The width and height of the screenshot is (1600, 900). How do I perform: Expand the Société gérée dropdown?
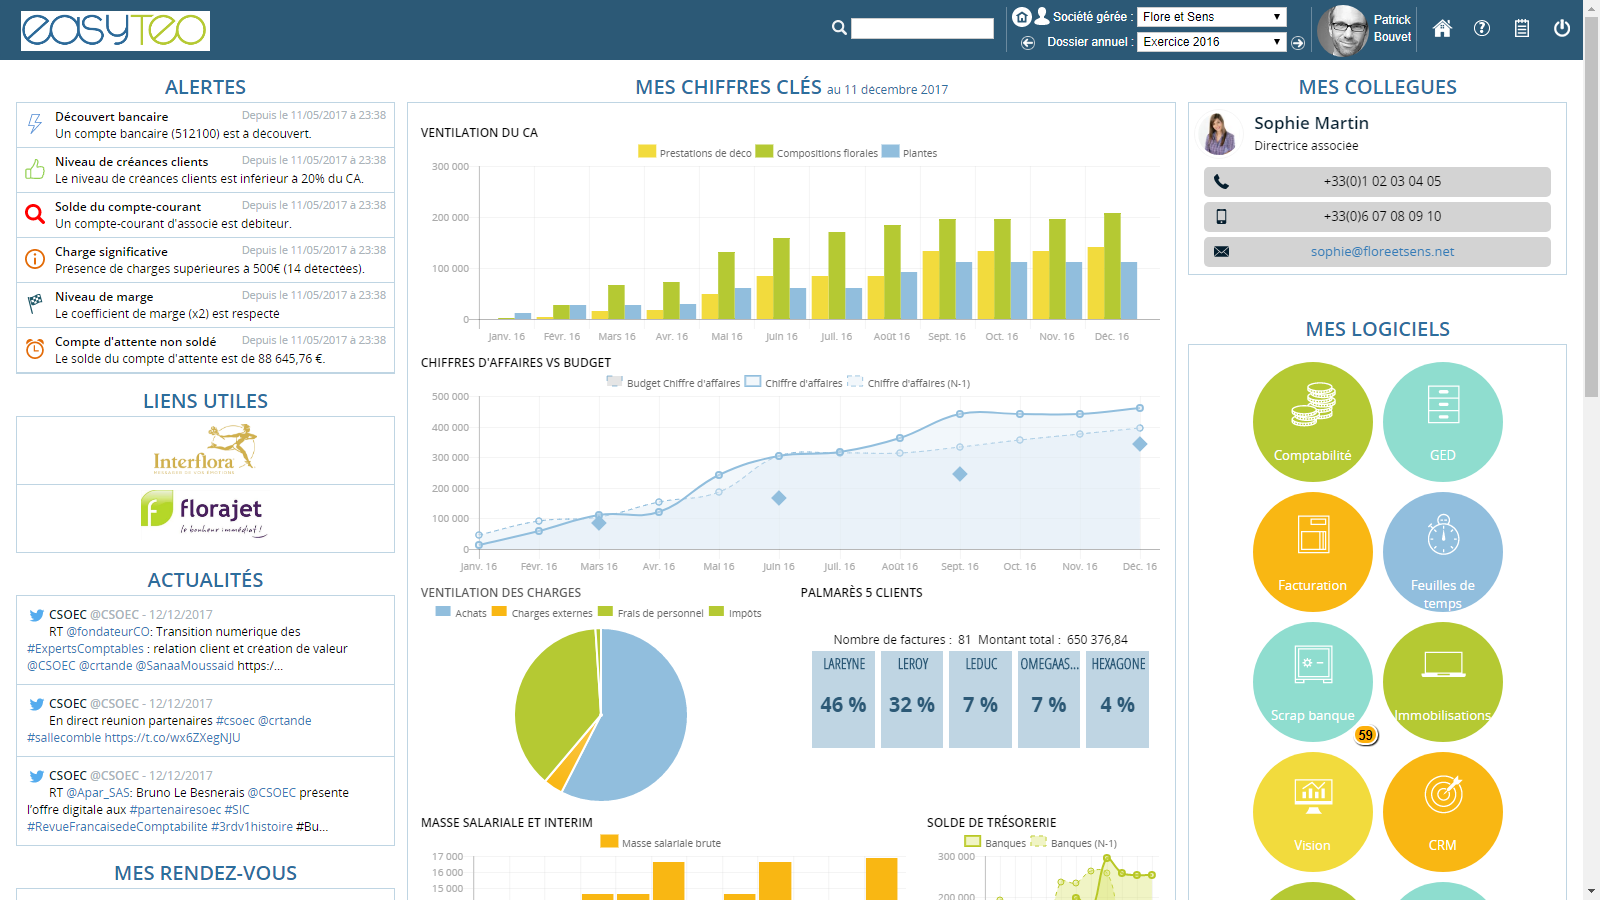pos(1211,17)
